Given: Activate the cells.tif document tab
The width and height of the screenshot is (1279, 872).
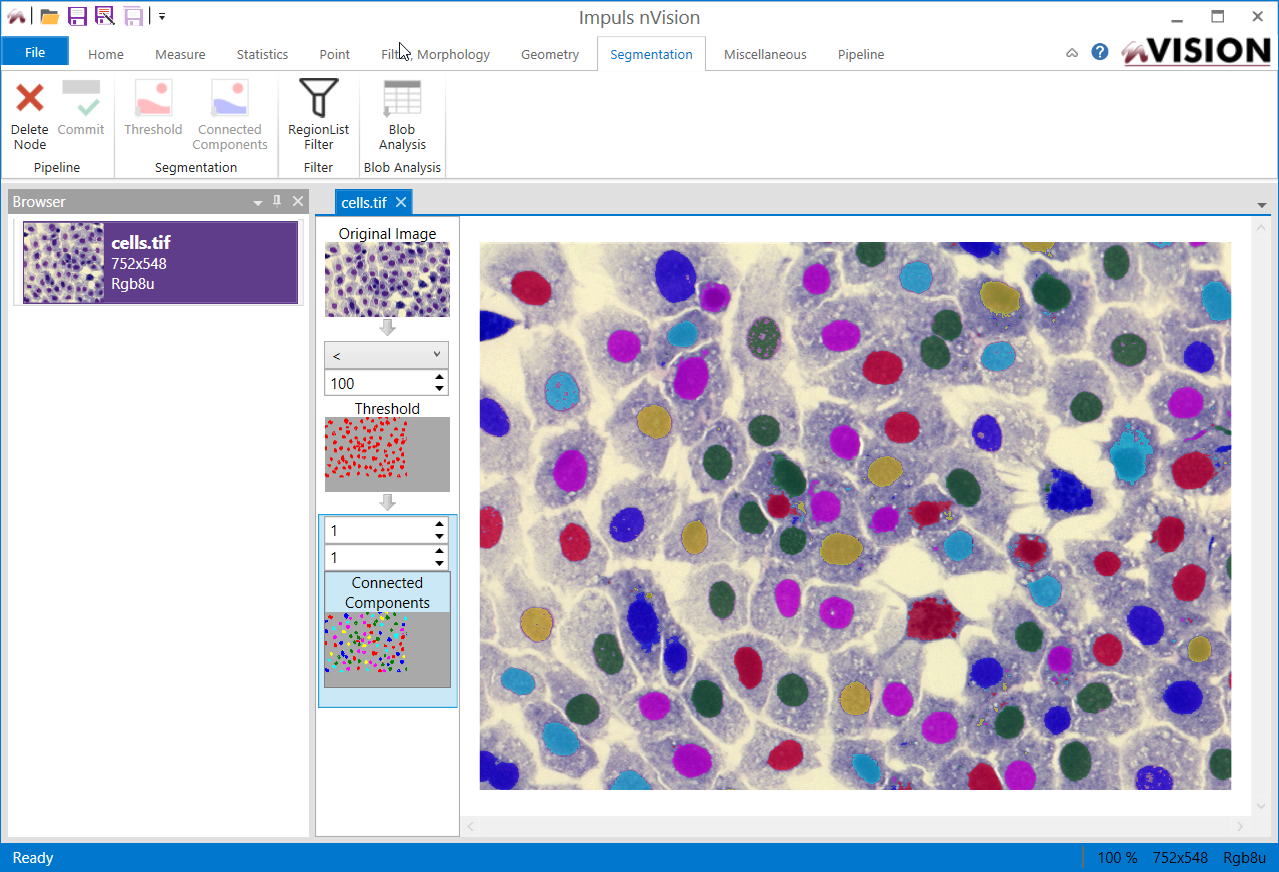Looking at the screenshot, I should [363, 202].
